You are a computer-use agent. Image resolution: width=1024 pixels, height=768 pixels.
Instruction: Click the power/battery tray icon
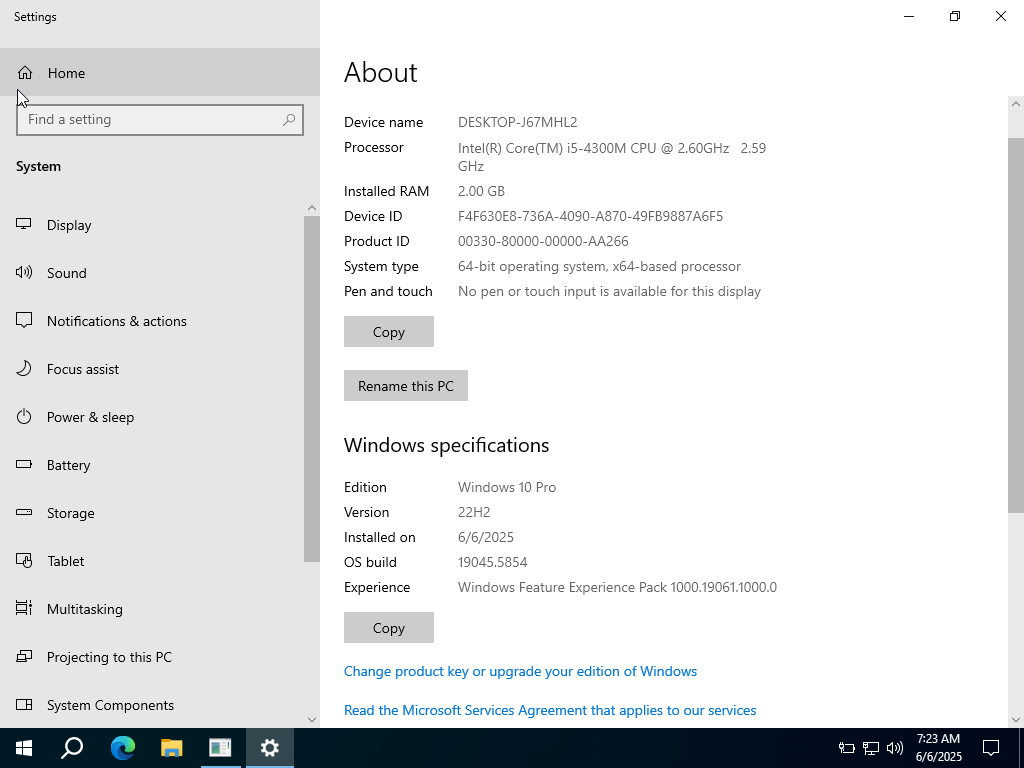click(x=847, y=748)
